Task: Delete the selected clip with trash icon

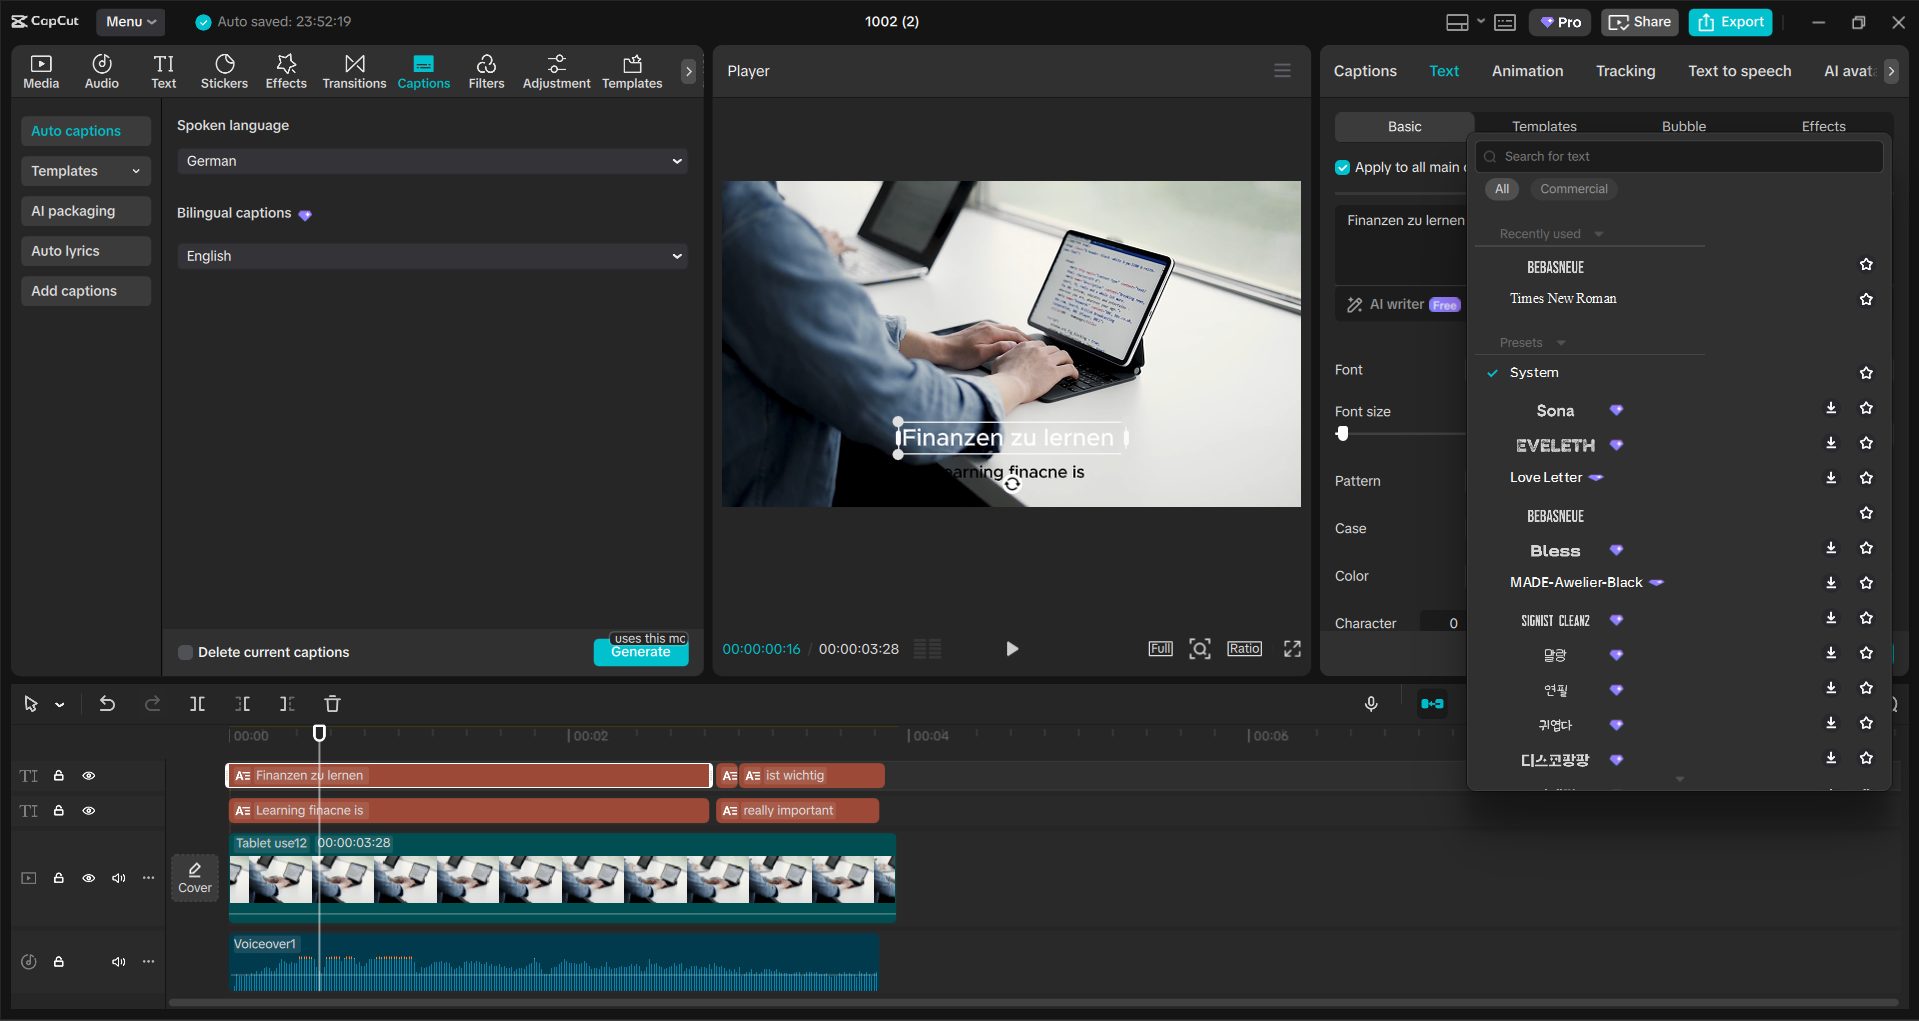Action: pyautogui.click(x=333, y=704)
